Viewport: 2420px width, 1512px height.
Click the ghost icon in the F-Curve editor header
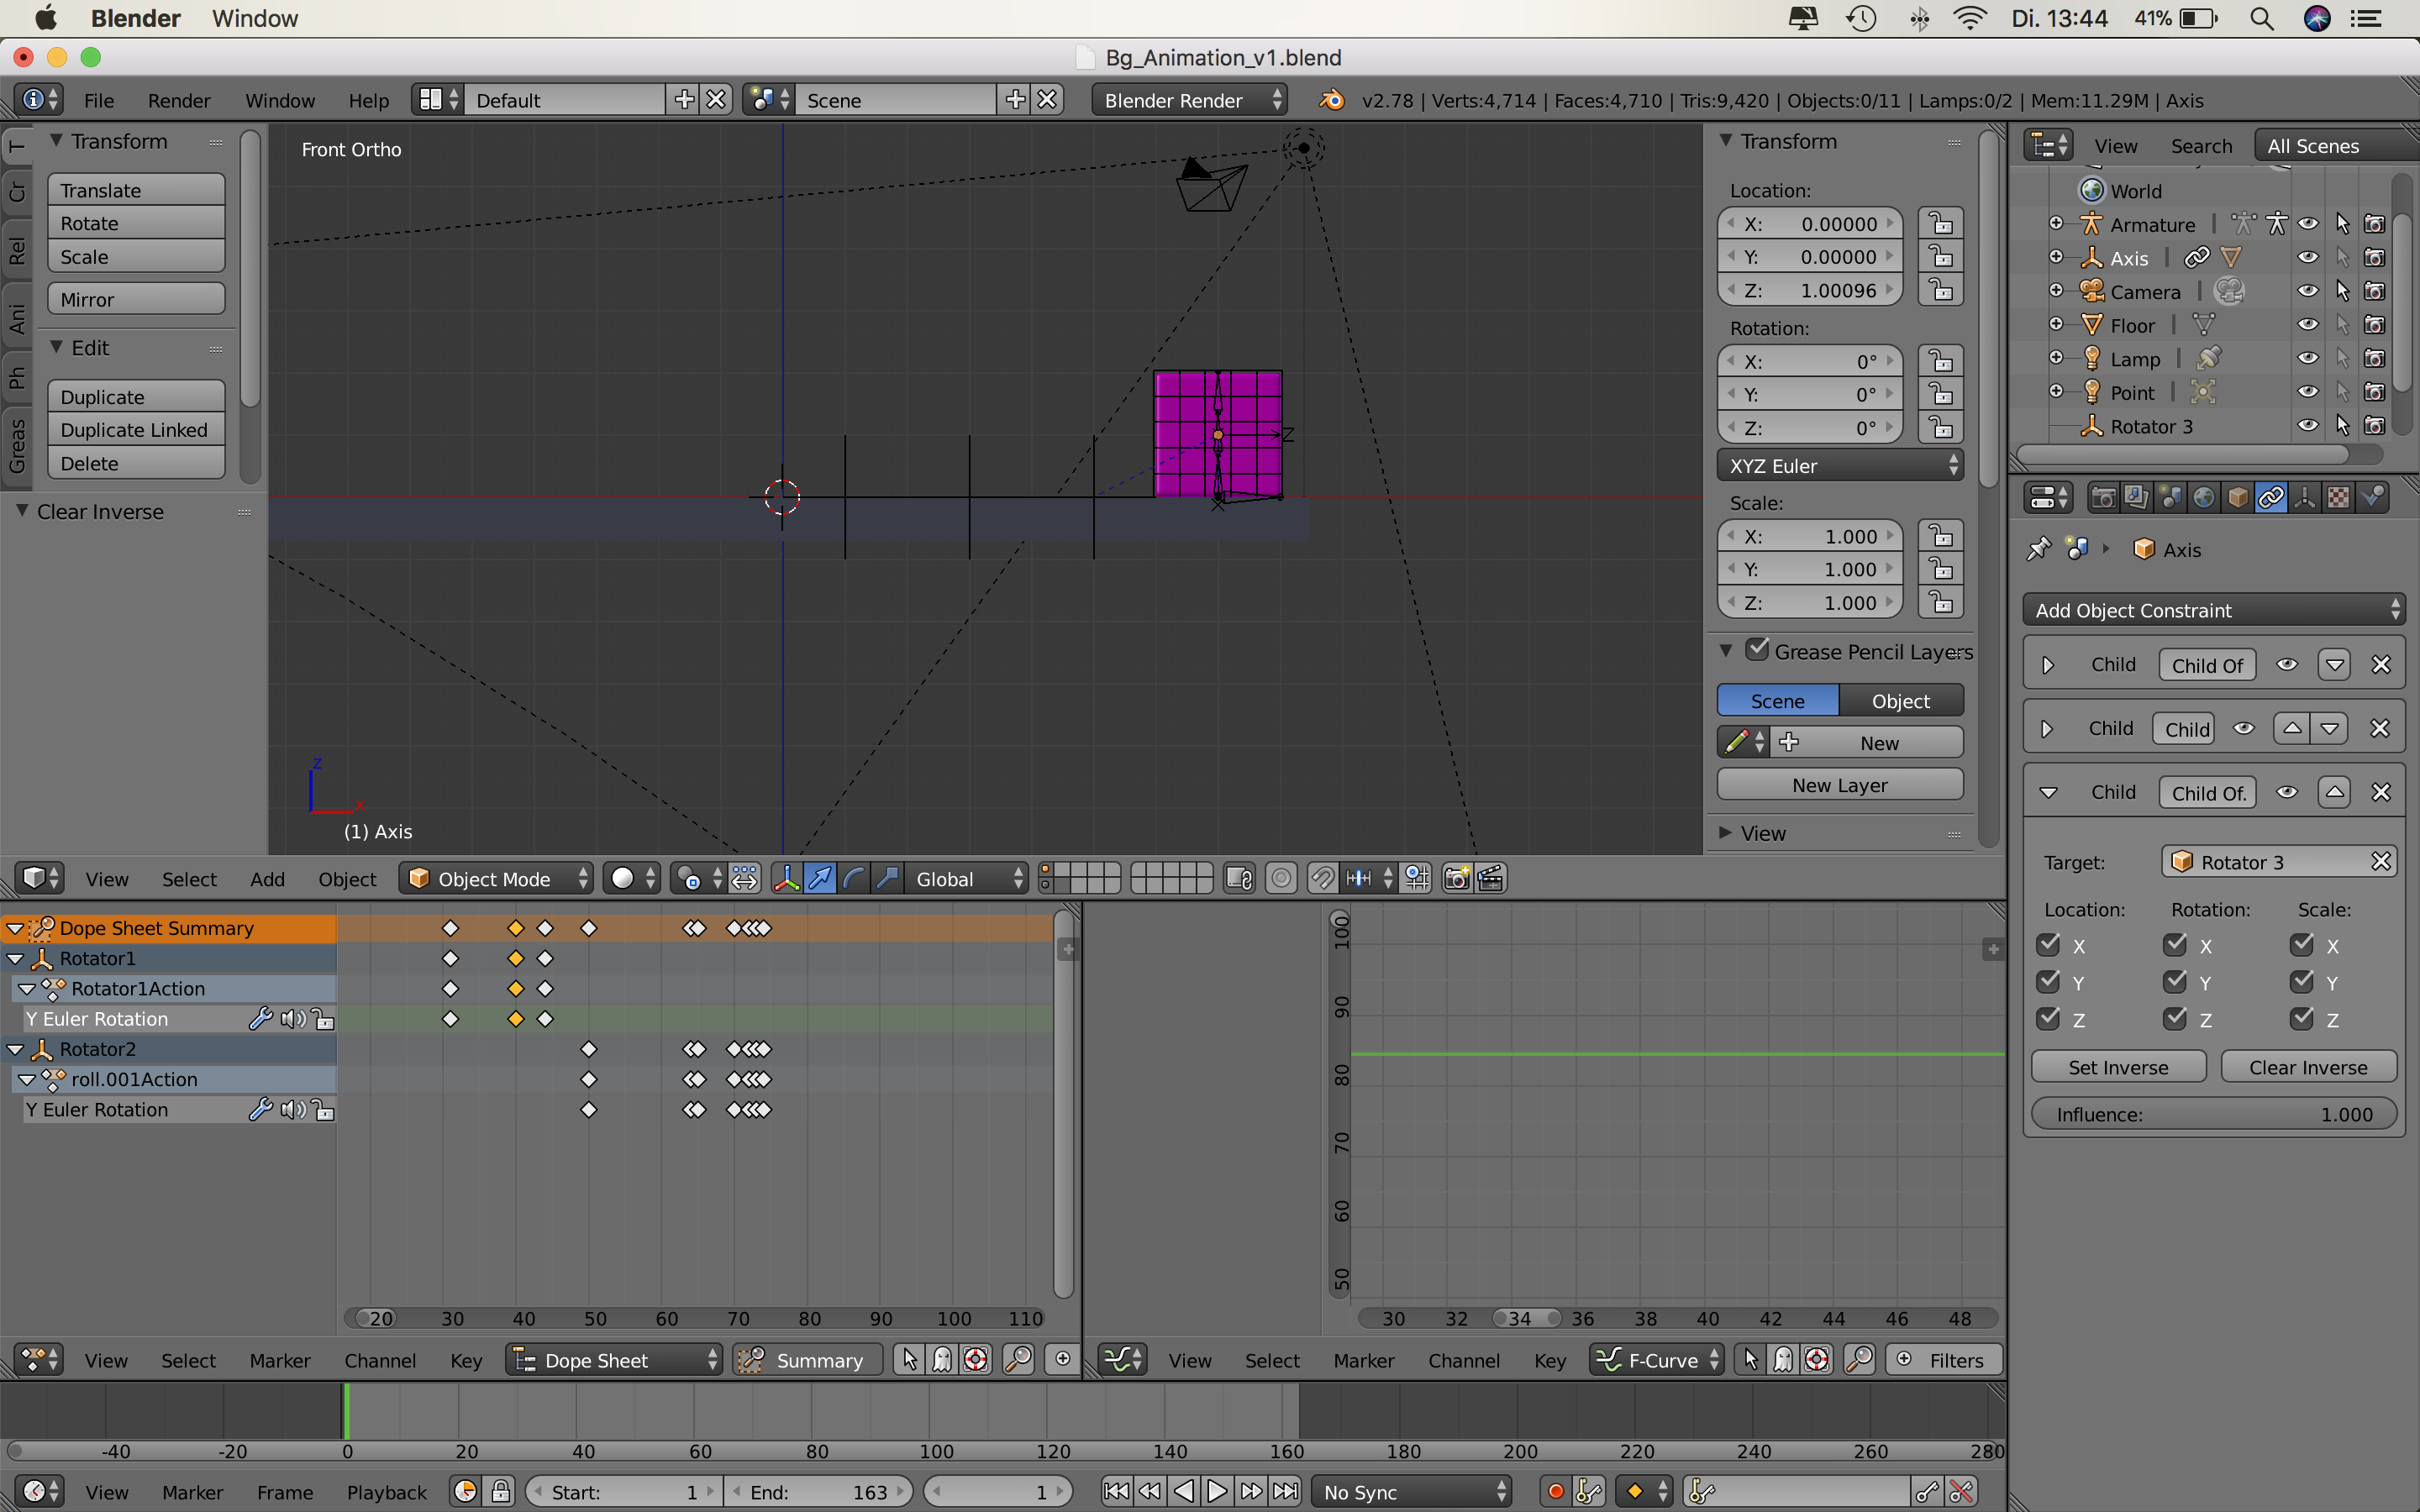(1785, 1359)
